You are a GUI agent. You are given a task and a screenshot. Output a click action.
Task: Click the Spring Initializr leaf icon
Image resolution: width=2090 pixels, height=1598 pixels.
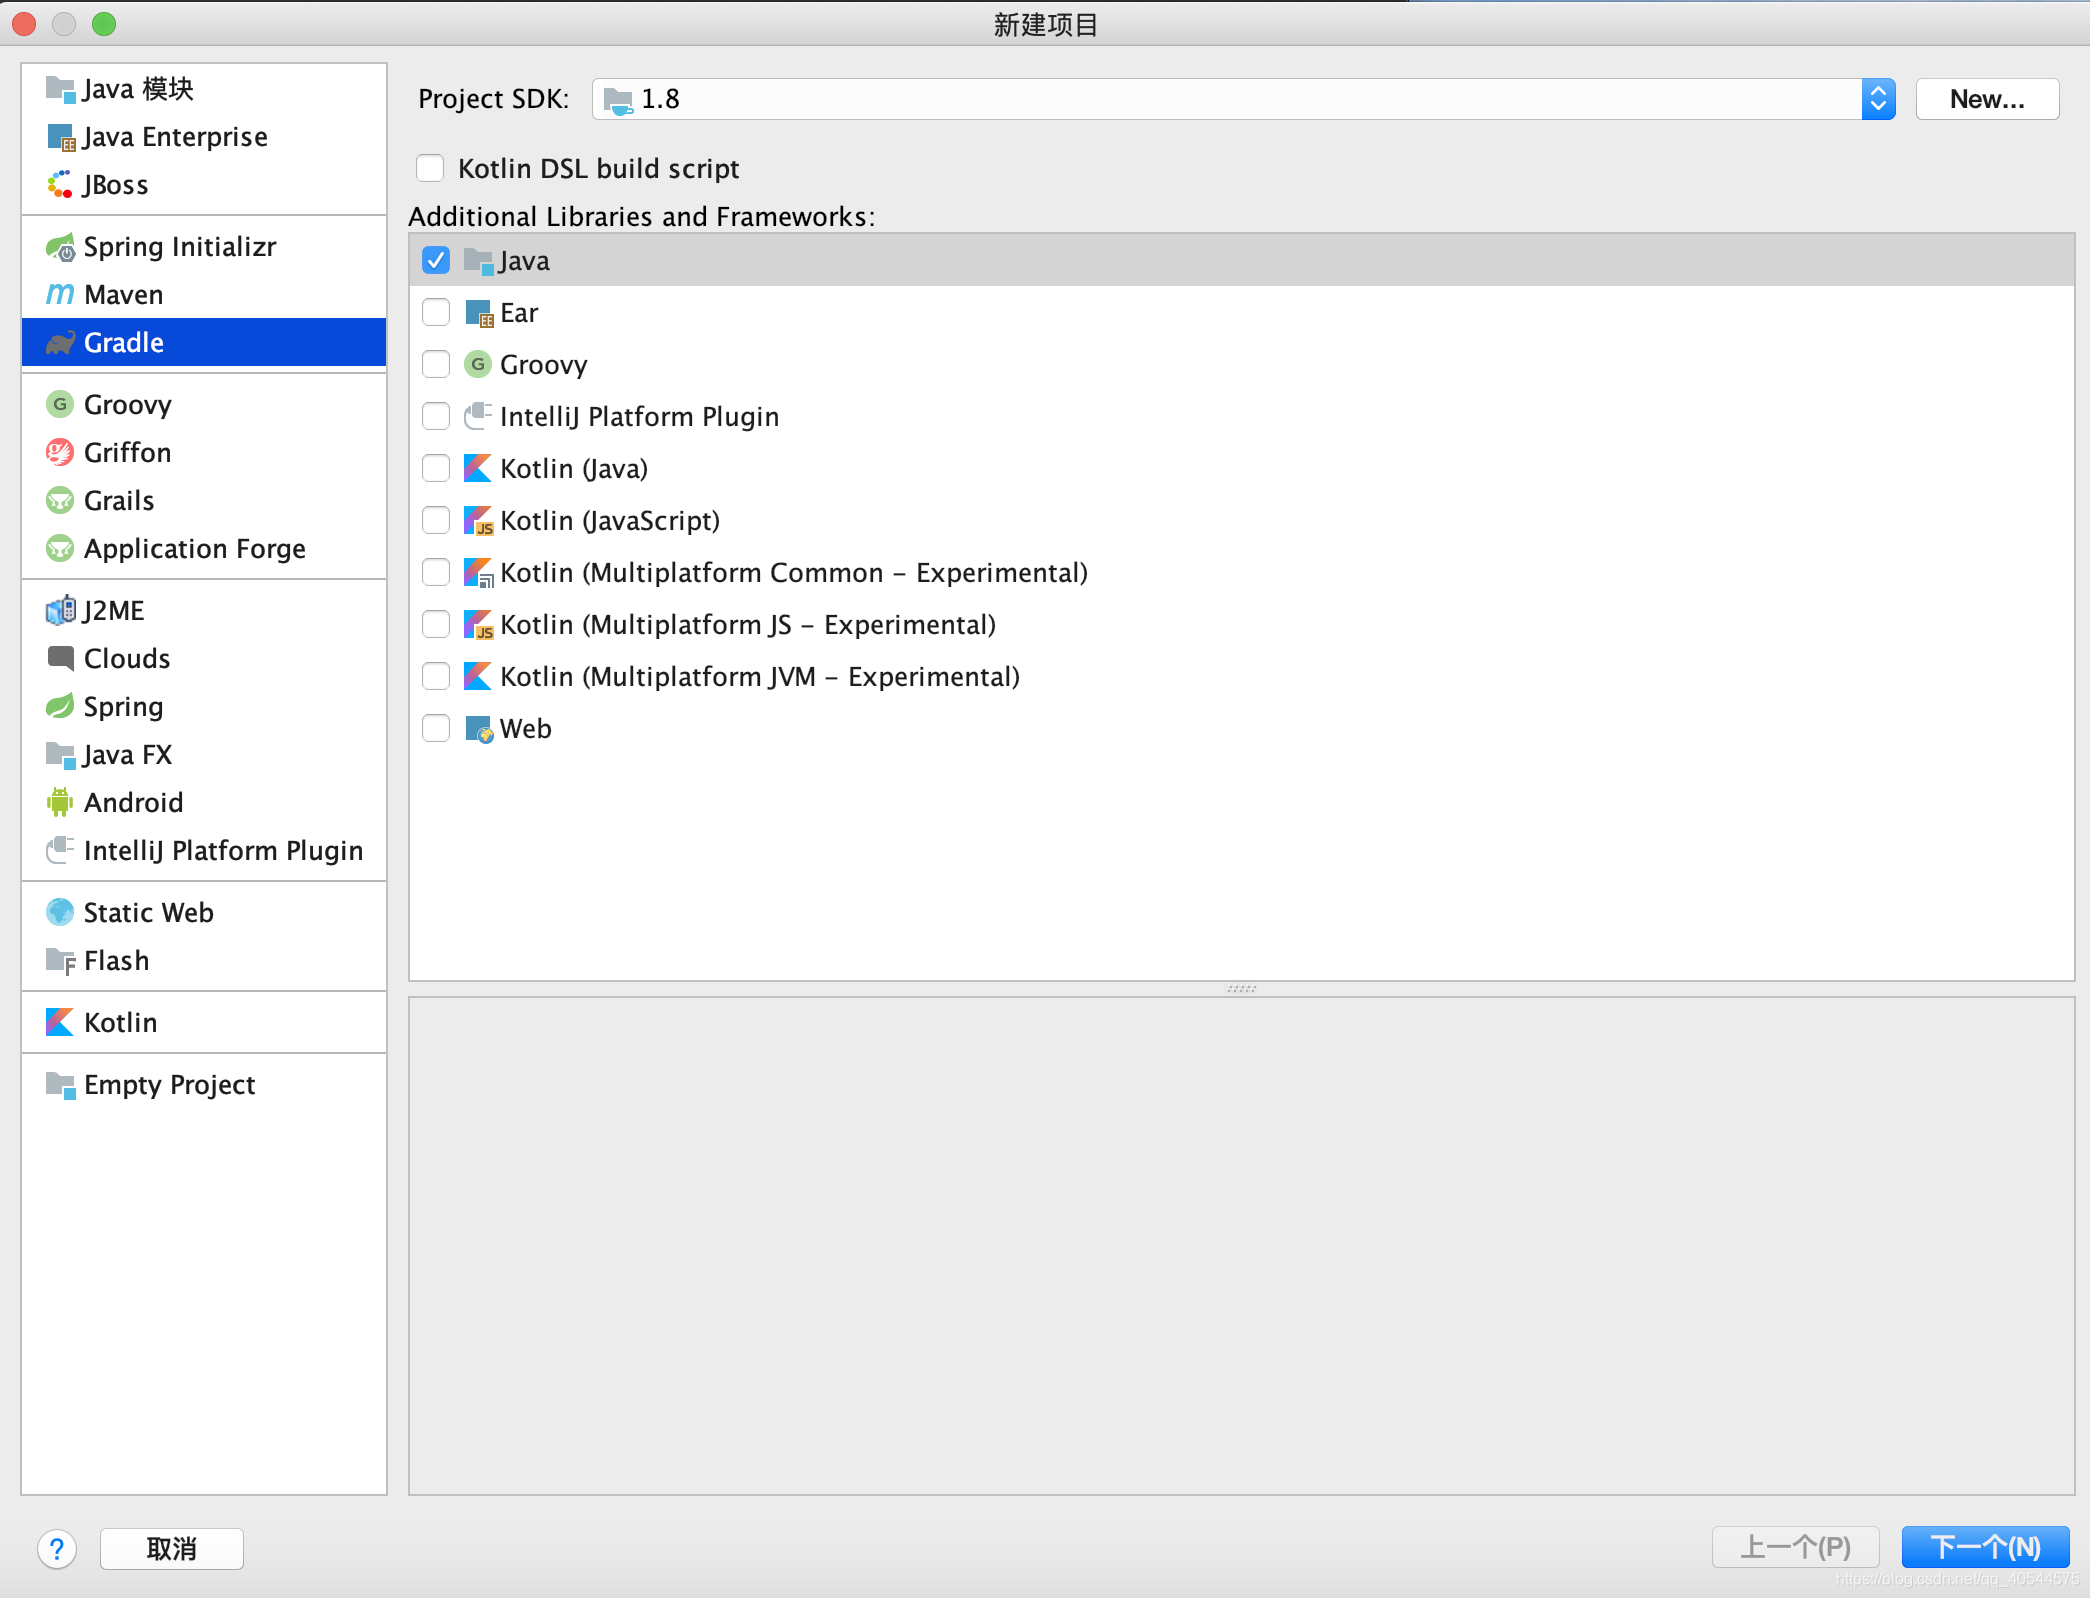coord(61,247)
